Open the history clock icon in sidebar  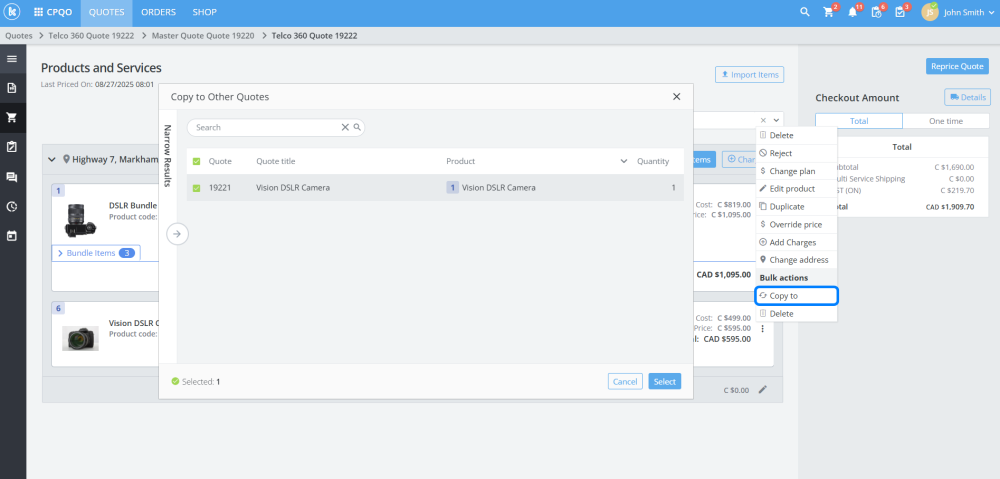click(x=11, y=207)
